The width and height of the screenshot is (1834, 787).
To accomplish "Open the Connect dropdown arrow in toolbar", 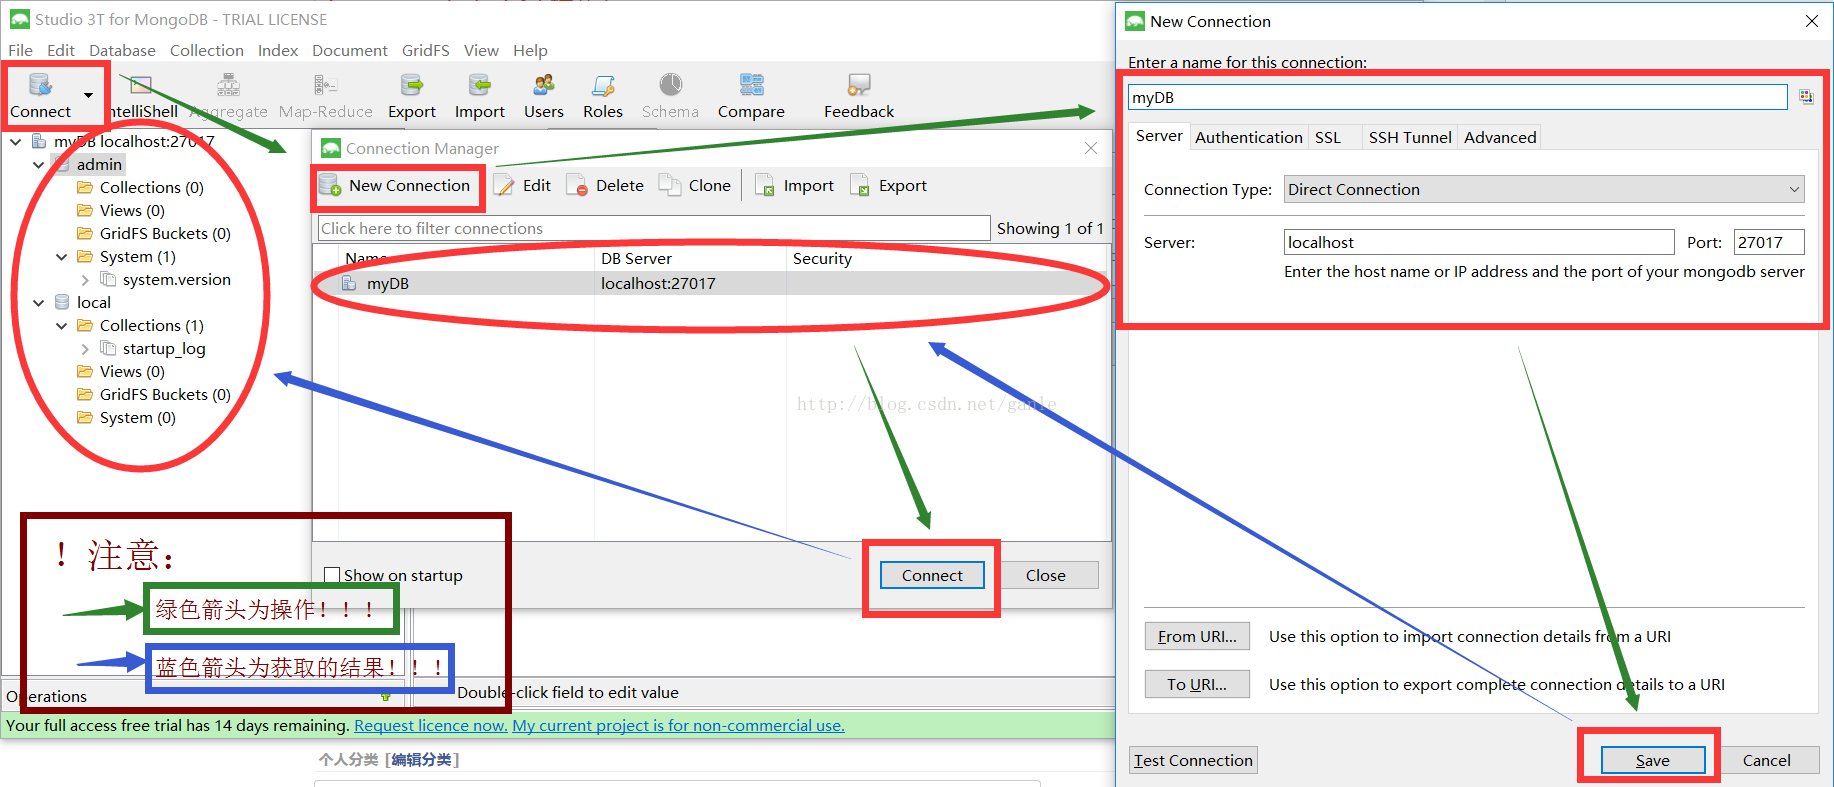I will [x=88, y=96].
